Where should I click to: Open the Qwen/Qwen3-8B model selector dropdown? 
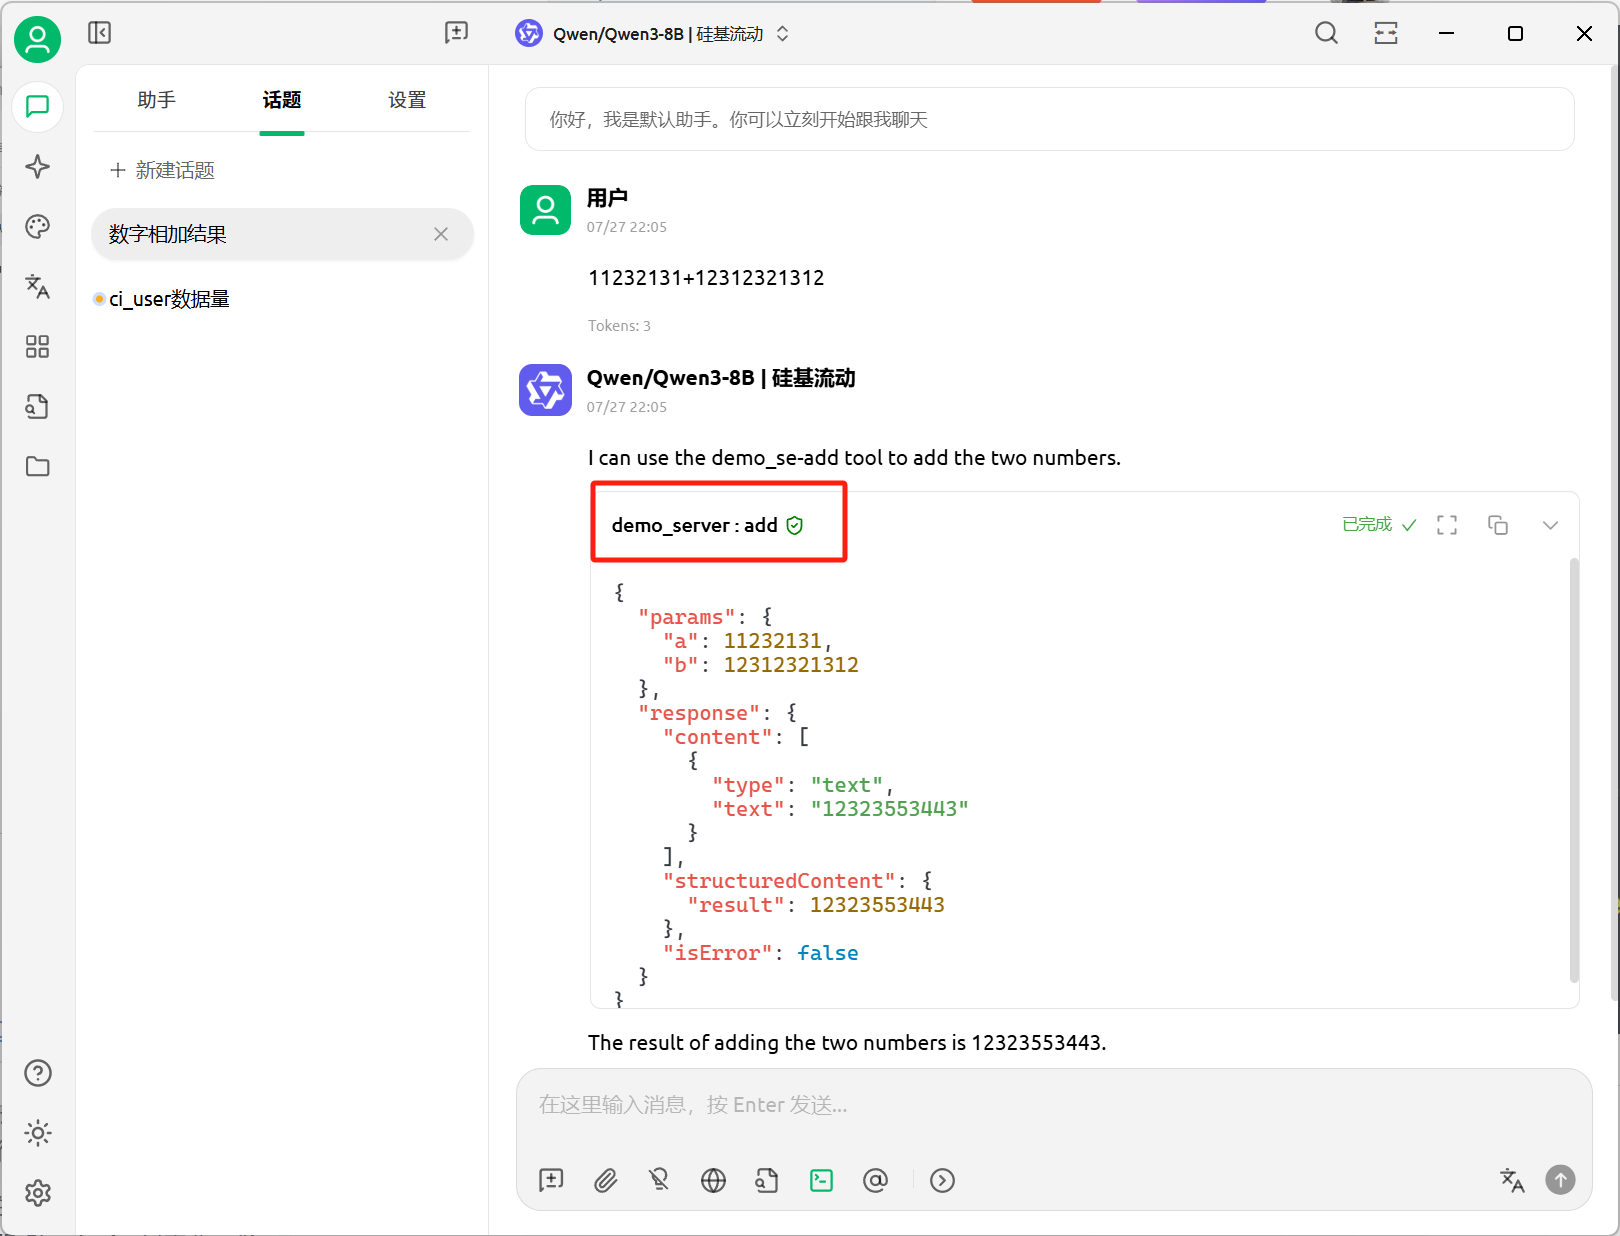653,34
